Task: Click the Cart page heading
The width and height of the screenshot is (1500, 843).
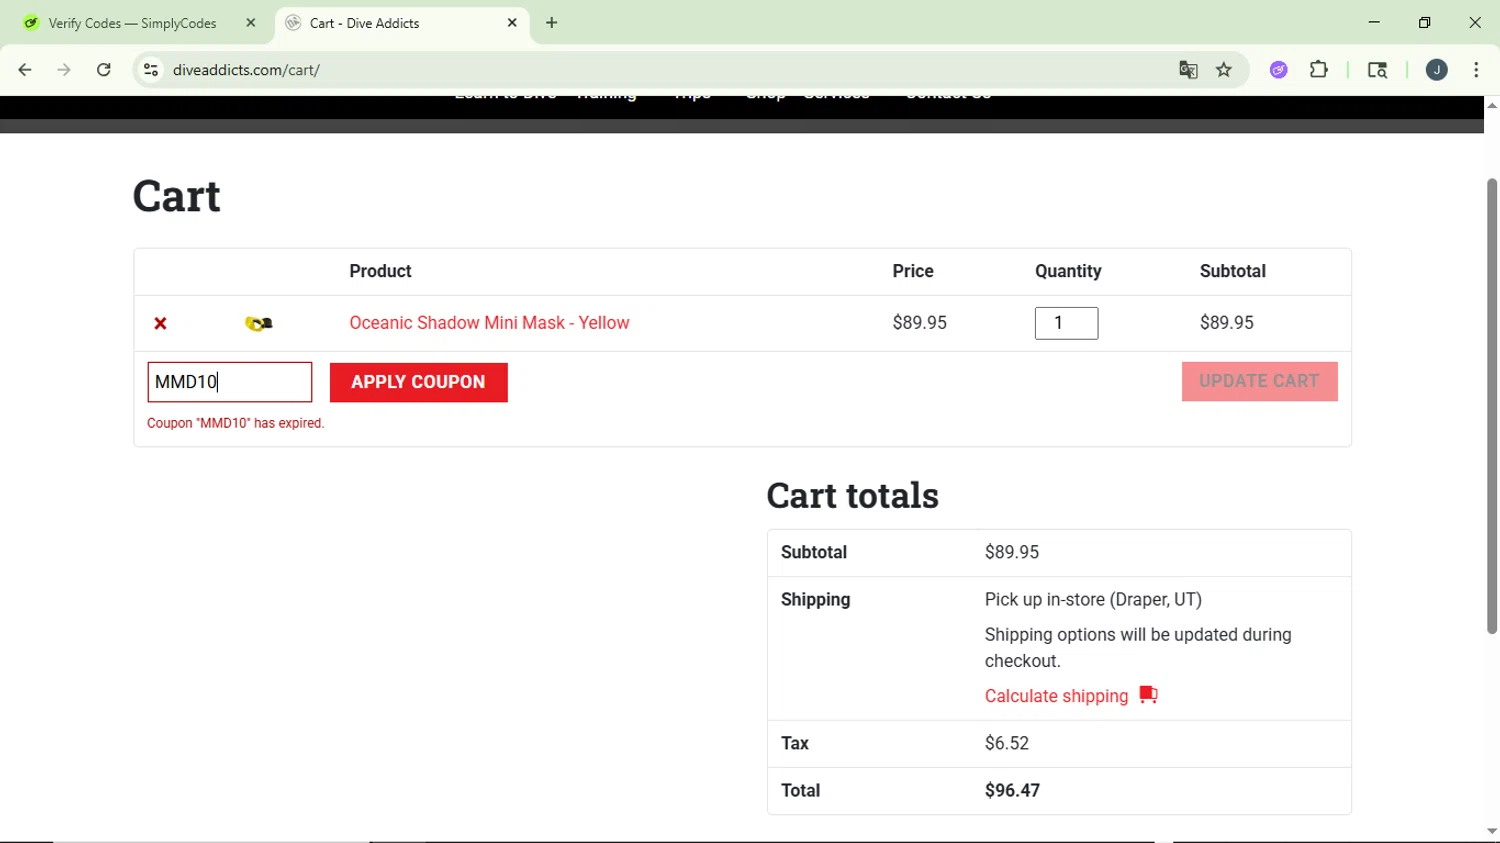Action: click(x=177, y=196)
